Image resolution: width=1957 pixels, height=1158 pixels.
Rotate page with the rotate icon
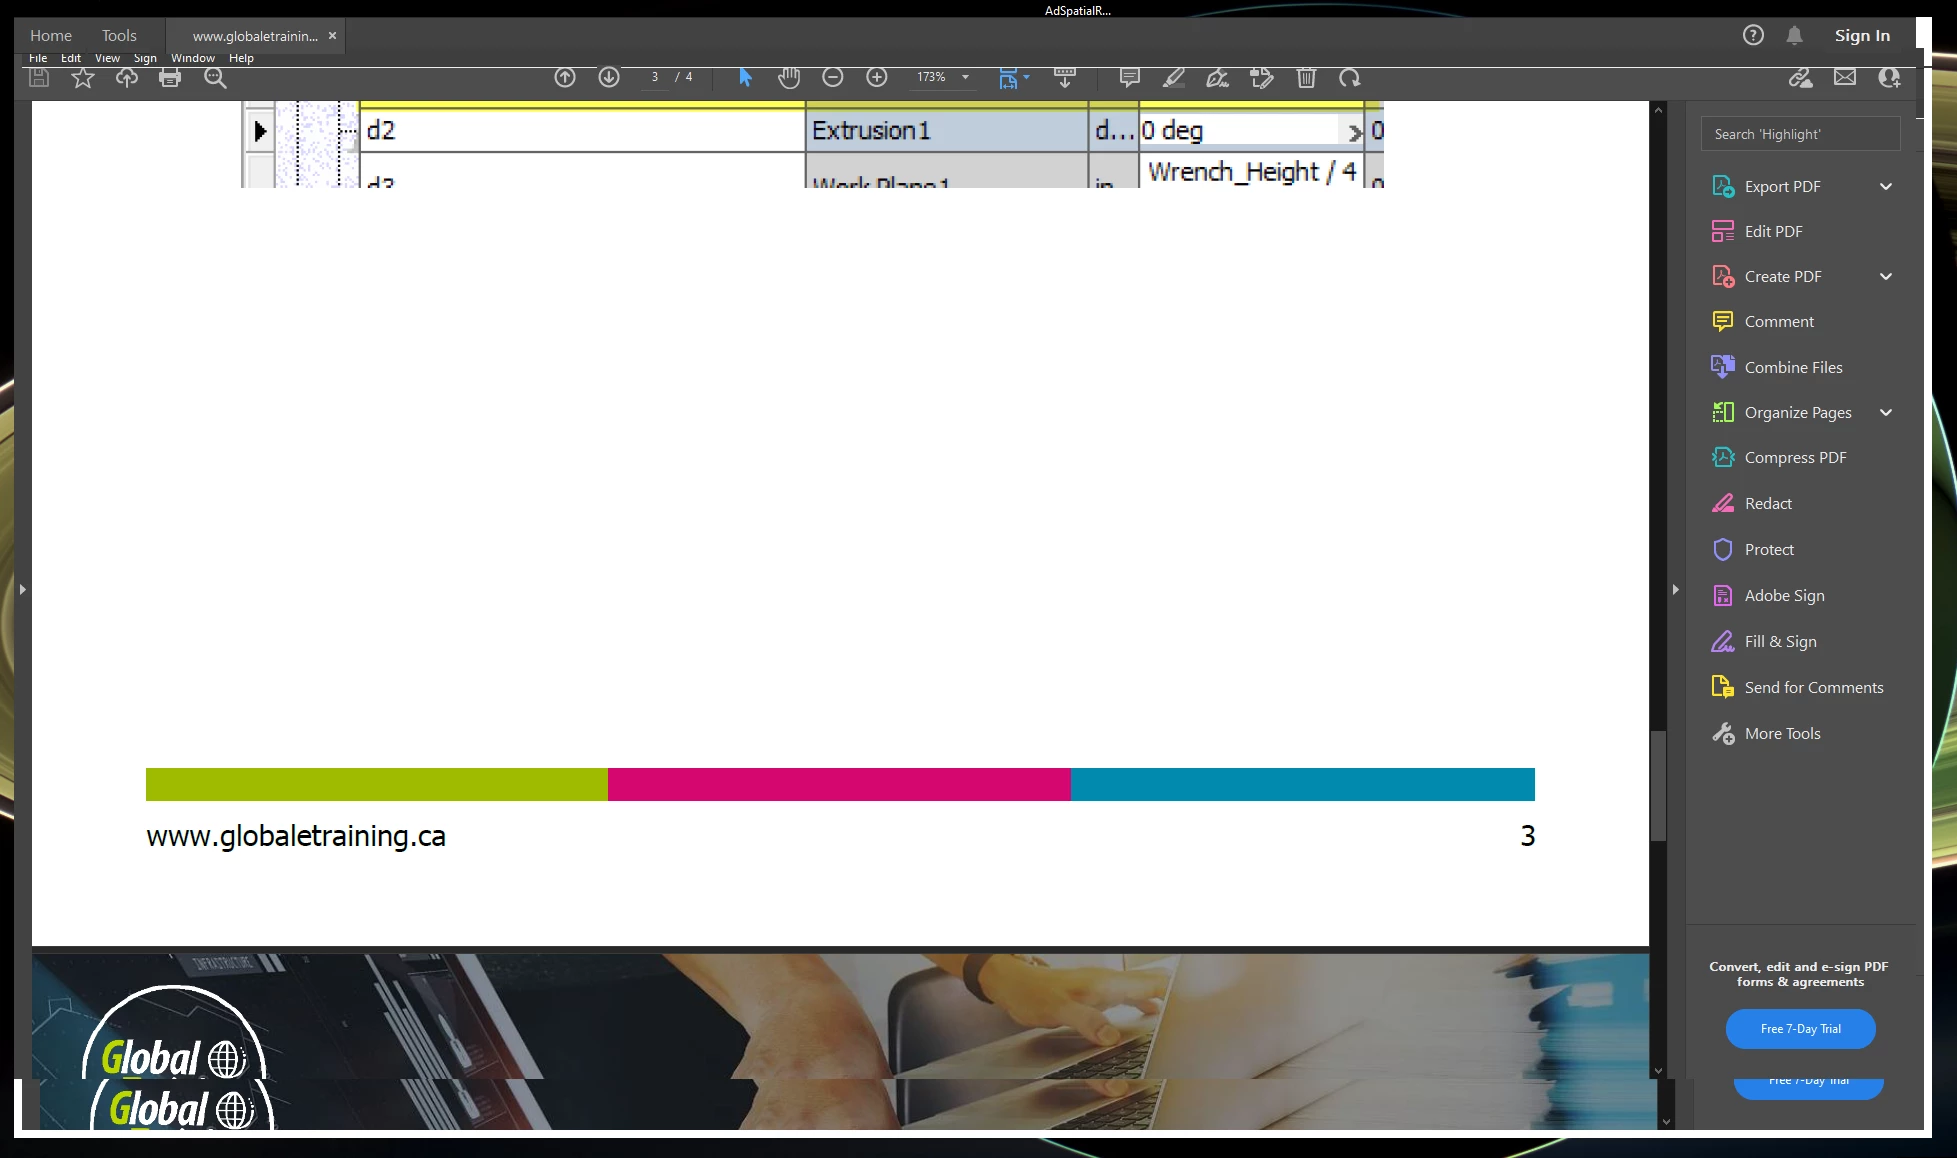click(x=1350, y=78)
